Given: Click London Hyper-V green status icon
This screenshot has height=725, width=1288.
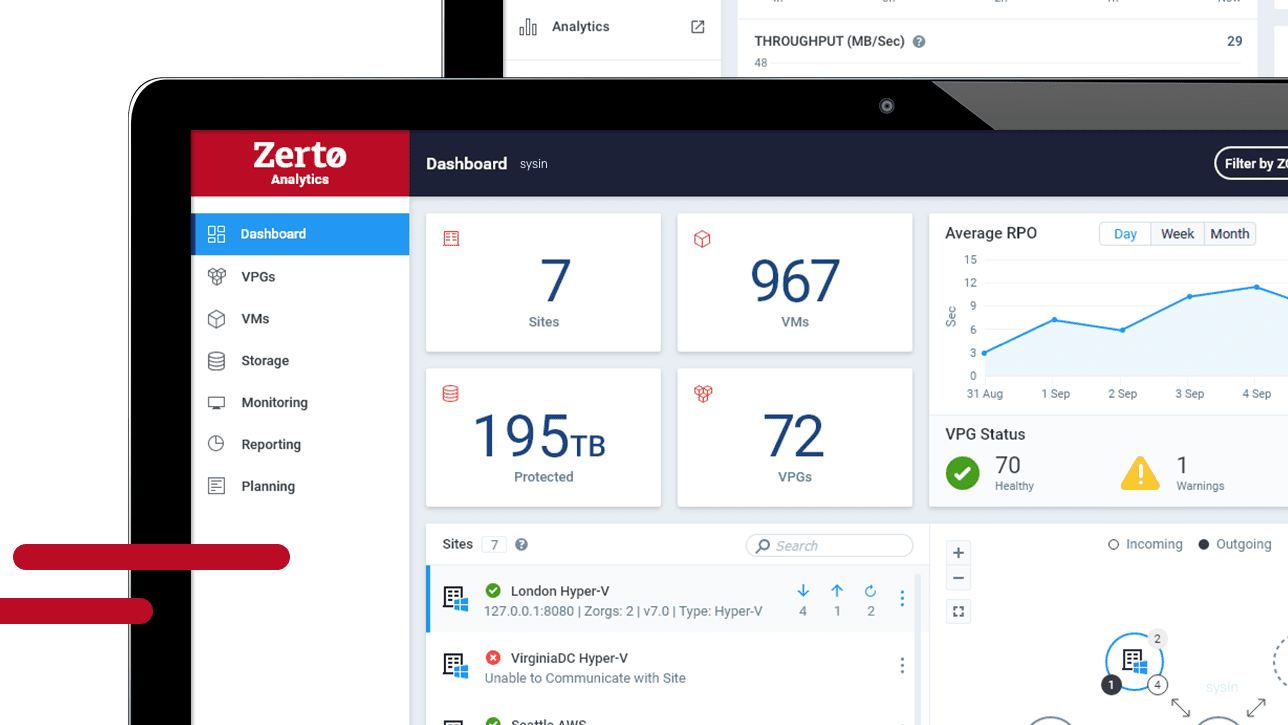Looking at the screenshot, I should (x=493, y=591).
